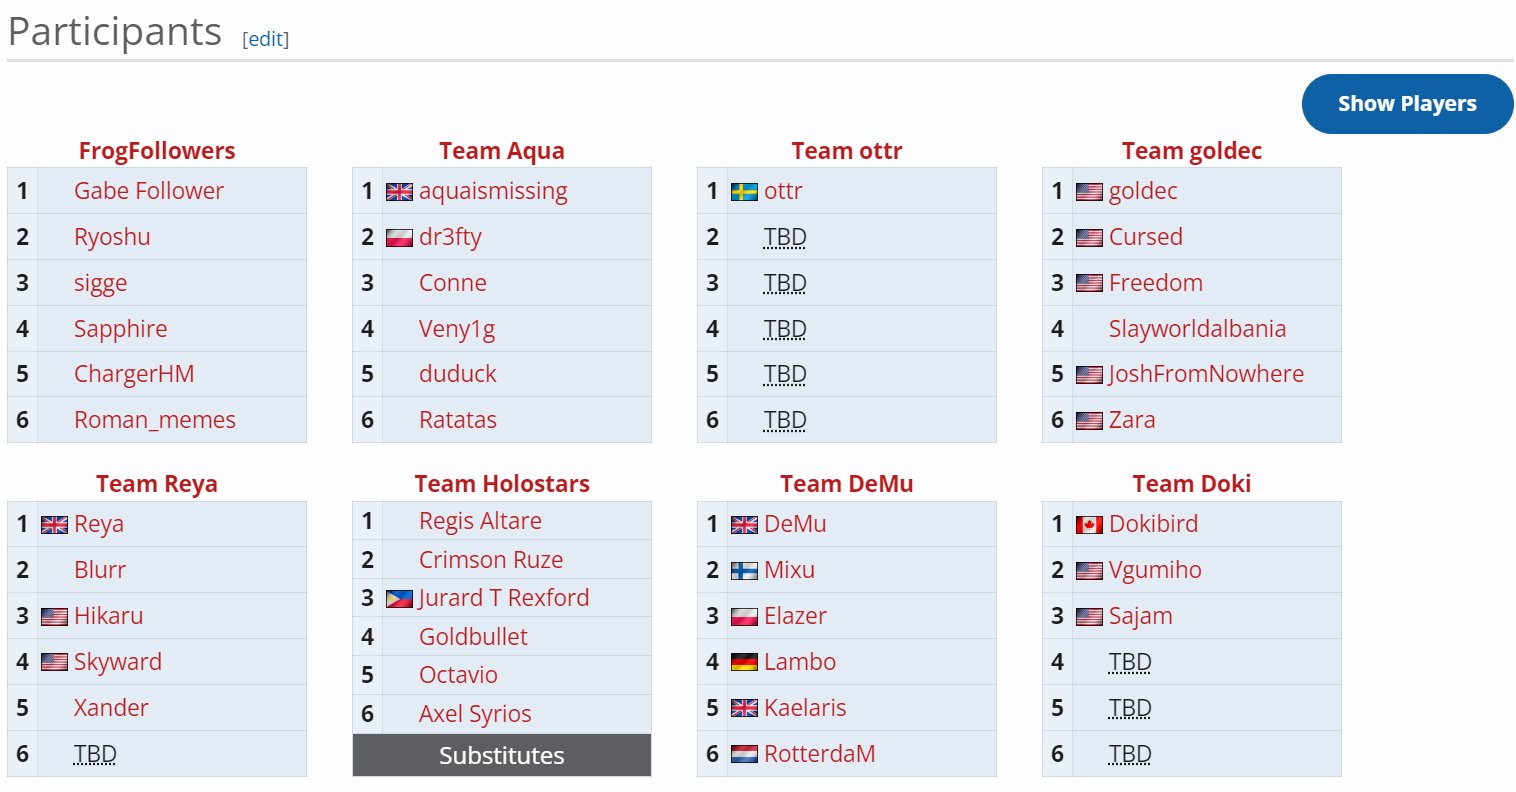Screen dimensions: 1516x792
Task: Open the edit link beside Participants
Action: tap(266, 39)
